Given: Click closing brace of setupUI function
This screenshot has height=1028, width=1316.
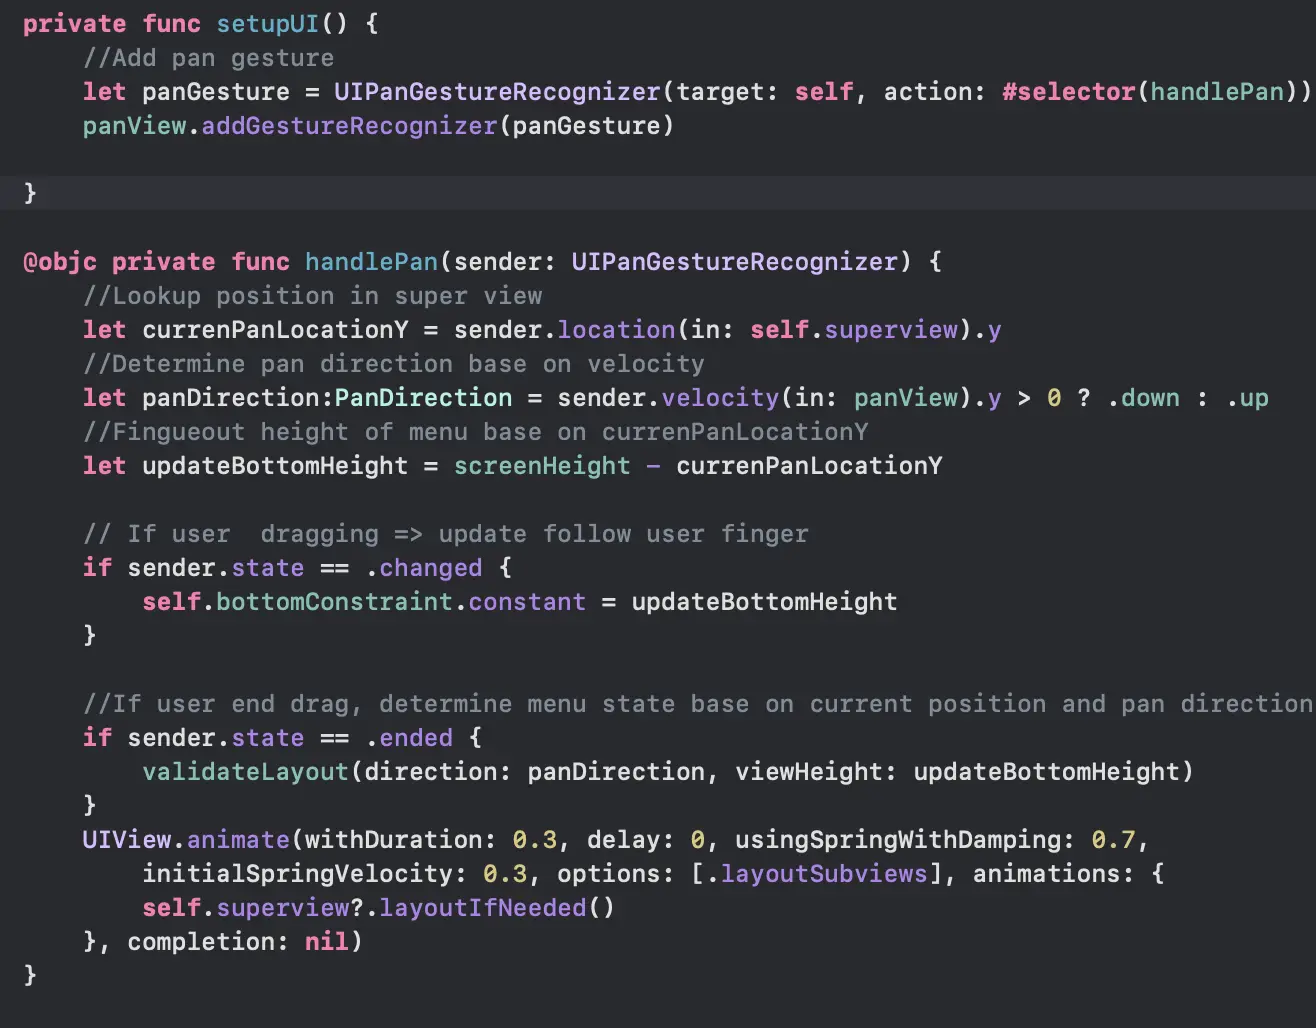Looking at the screenshot, I should coord(30,194).
